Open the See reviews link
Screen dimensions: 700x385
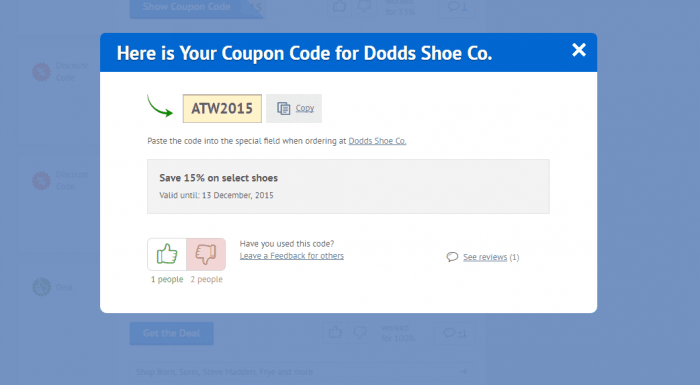click(485, 257)
